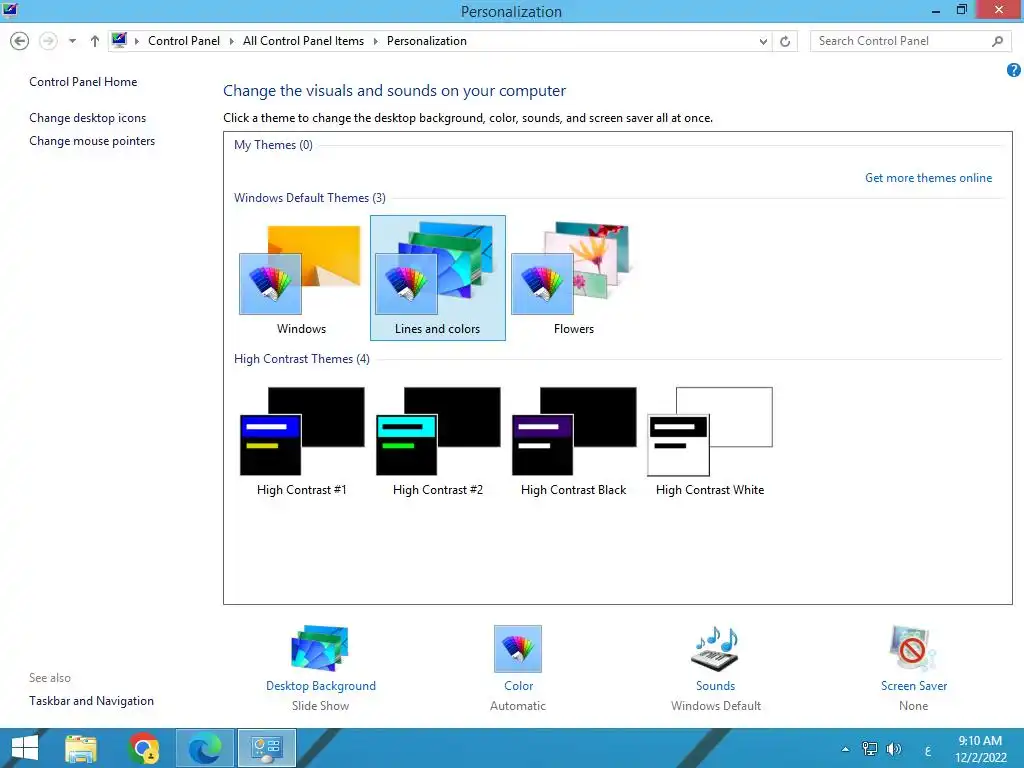The height and width of the screenshot is (768, 1024).
Task: Restore down the Personalization window
Action: (961, 10)
